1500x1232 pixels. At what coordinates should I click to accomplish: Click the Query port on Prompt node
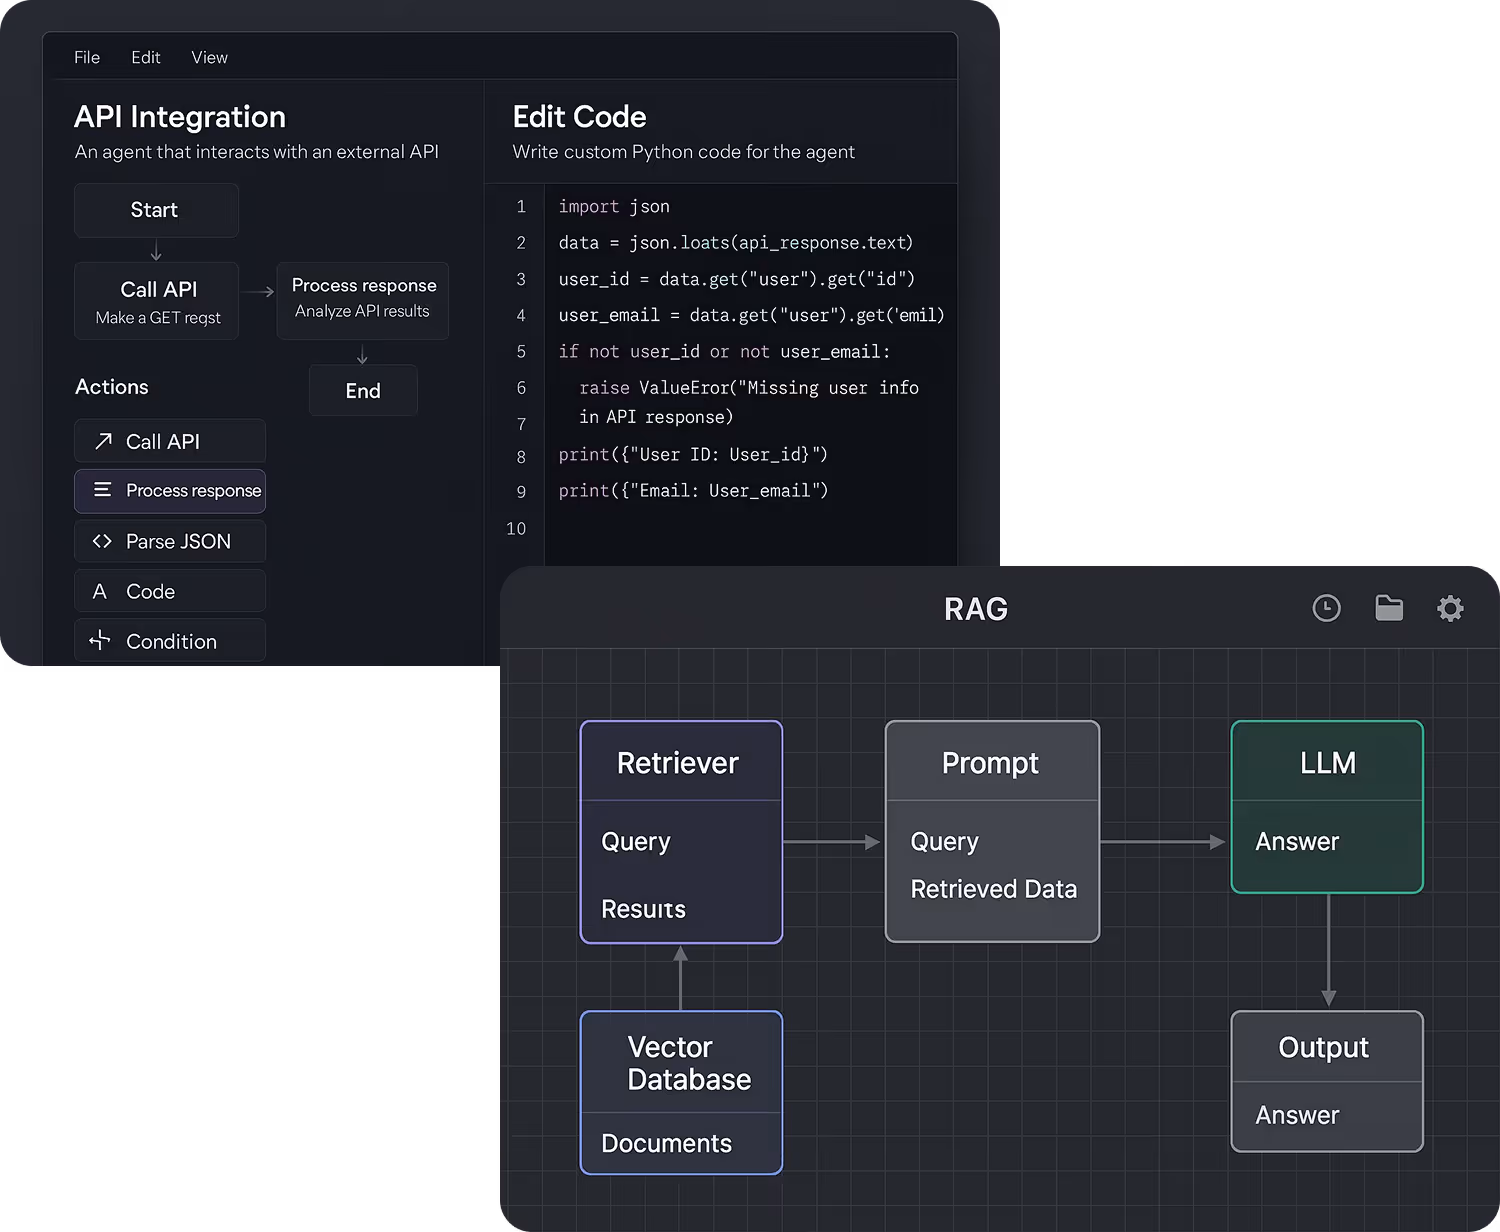pos(945,842)
